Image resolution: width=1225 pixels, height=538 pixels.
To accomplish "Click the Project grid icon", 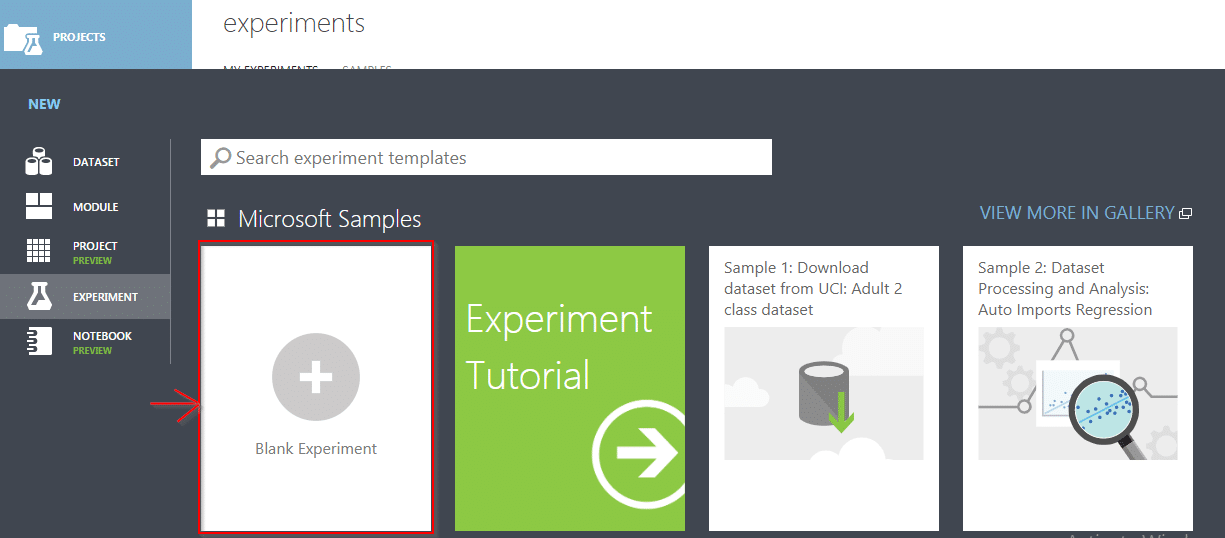I will (39, 251).
